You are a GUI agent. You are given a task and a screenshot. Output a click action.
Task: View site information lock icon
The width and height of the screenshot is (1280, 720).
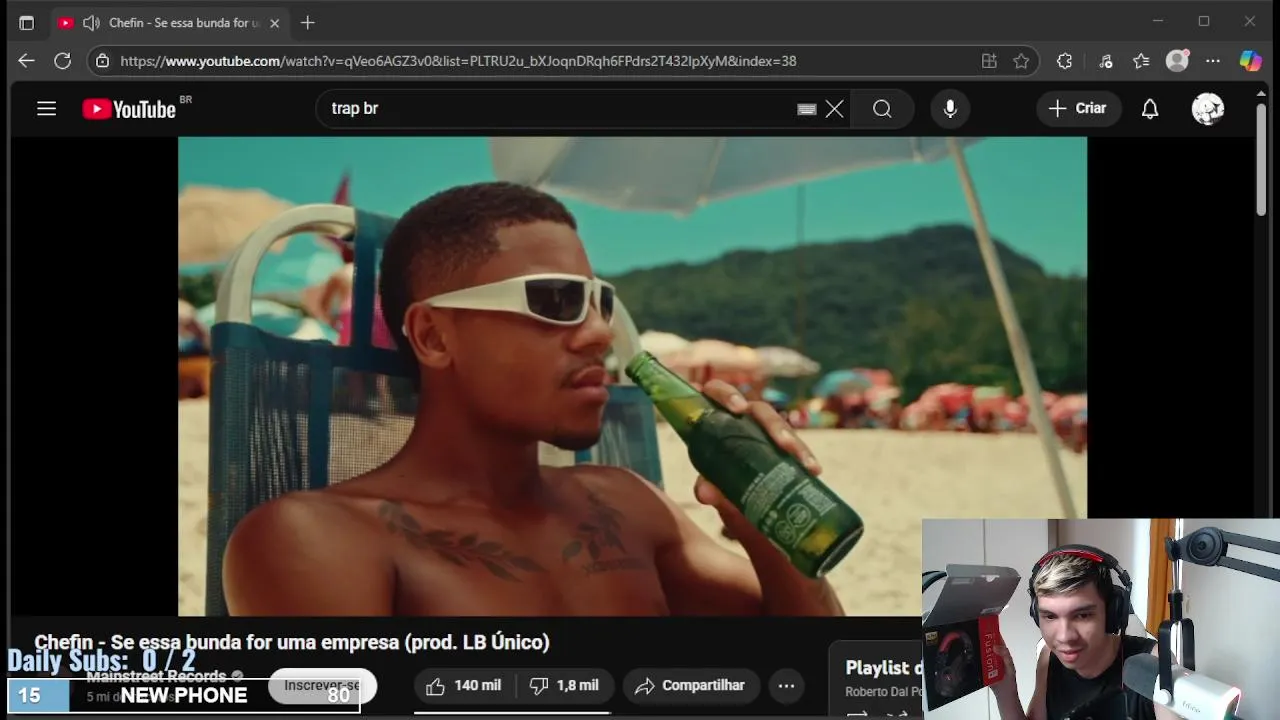[x=102, y=61]
